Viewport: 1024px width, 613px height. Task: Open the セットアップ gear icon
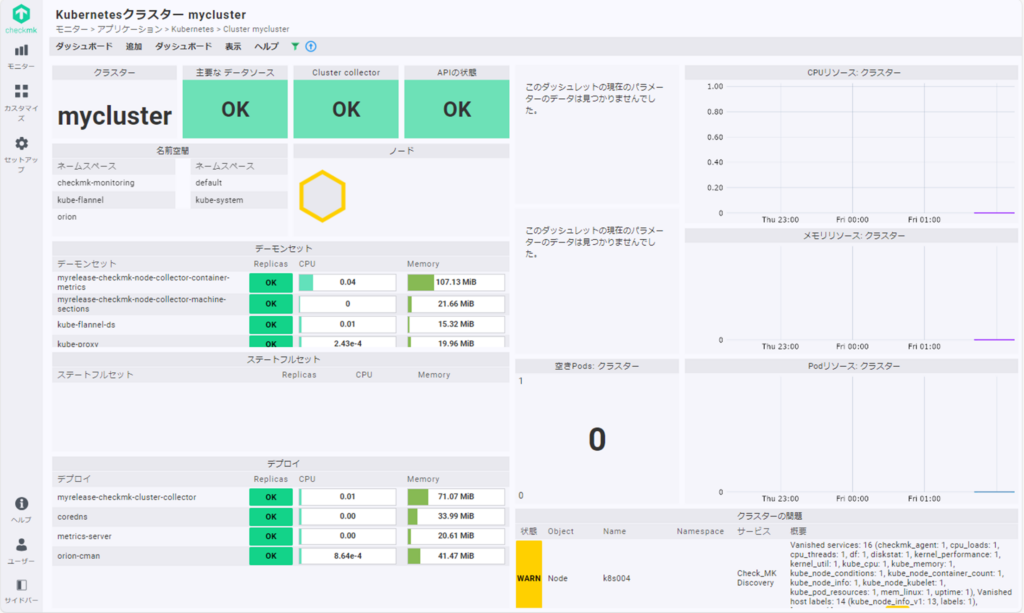pos(22,143)
